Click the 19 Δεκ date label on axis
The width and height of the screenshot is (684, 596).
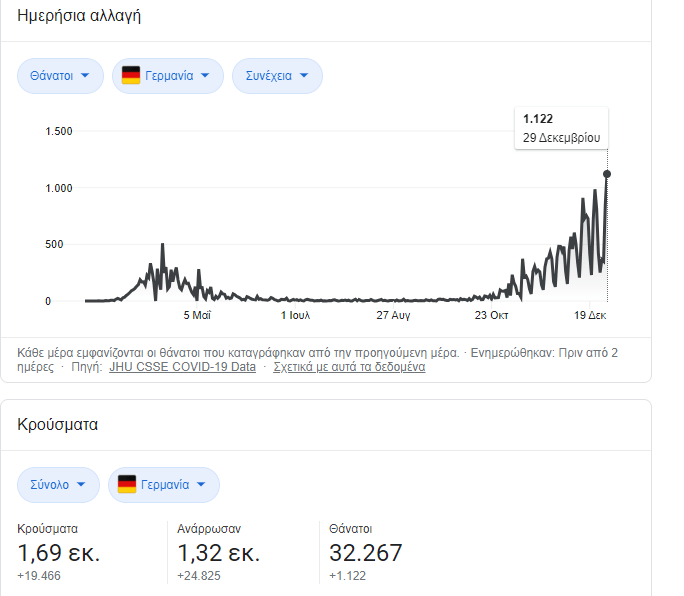tap(590, 316)
